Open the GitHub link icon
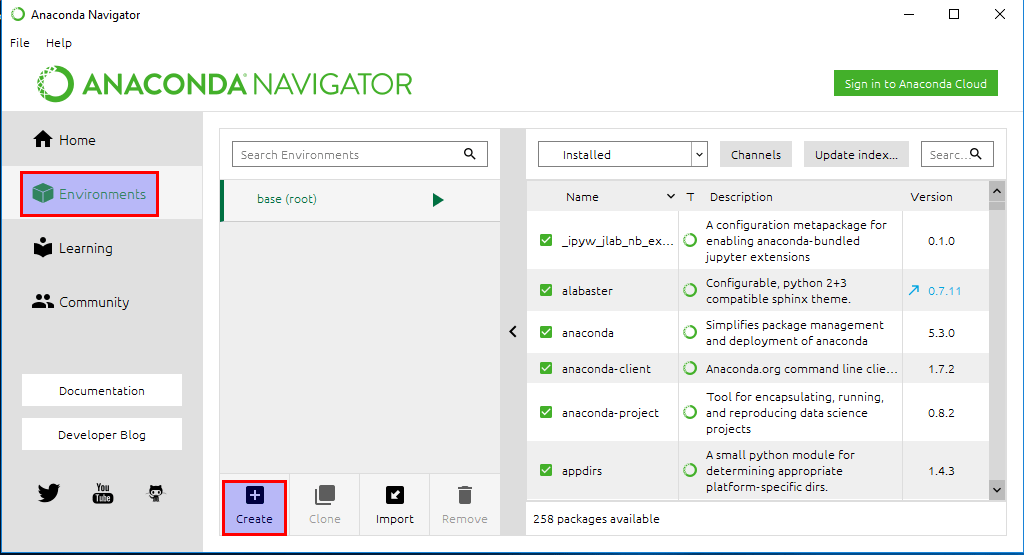 [155, 493]
